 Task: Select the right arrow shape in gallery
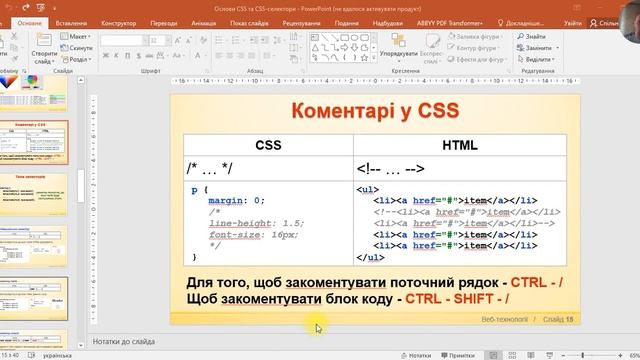[344, 48]
